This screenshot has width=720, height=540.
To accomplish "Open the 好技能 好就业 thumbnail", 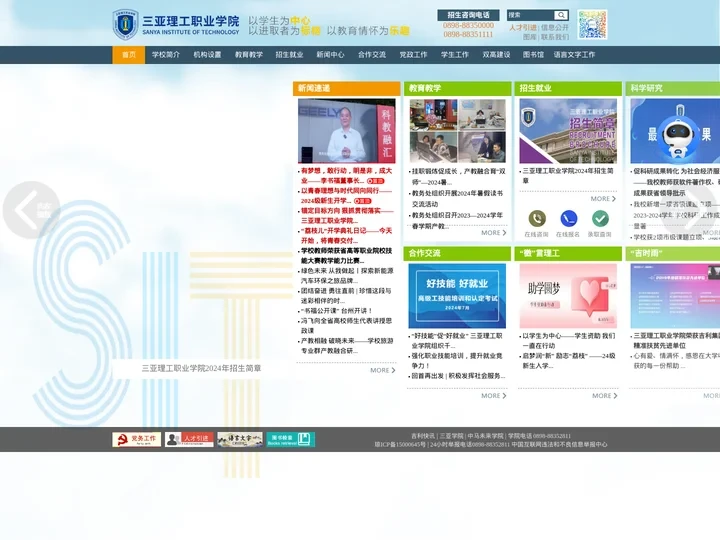I will pyautogui.click(x=457, y=296).
